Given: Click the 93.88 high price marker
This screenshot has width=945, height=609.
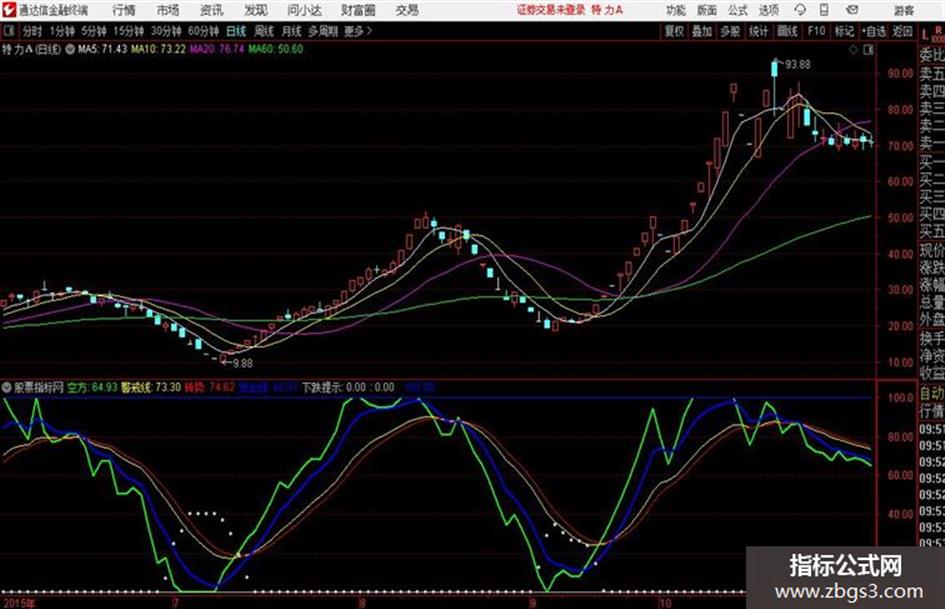Looking at the screenshot, I should point(797,64).
